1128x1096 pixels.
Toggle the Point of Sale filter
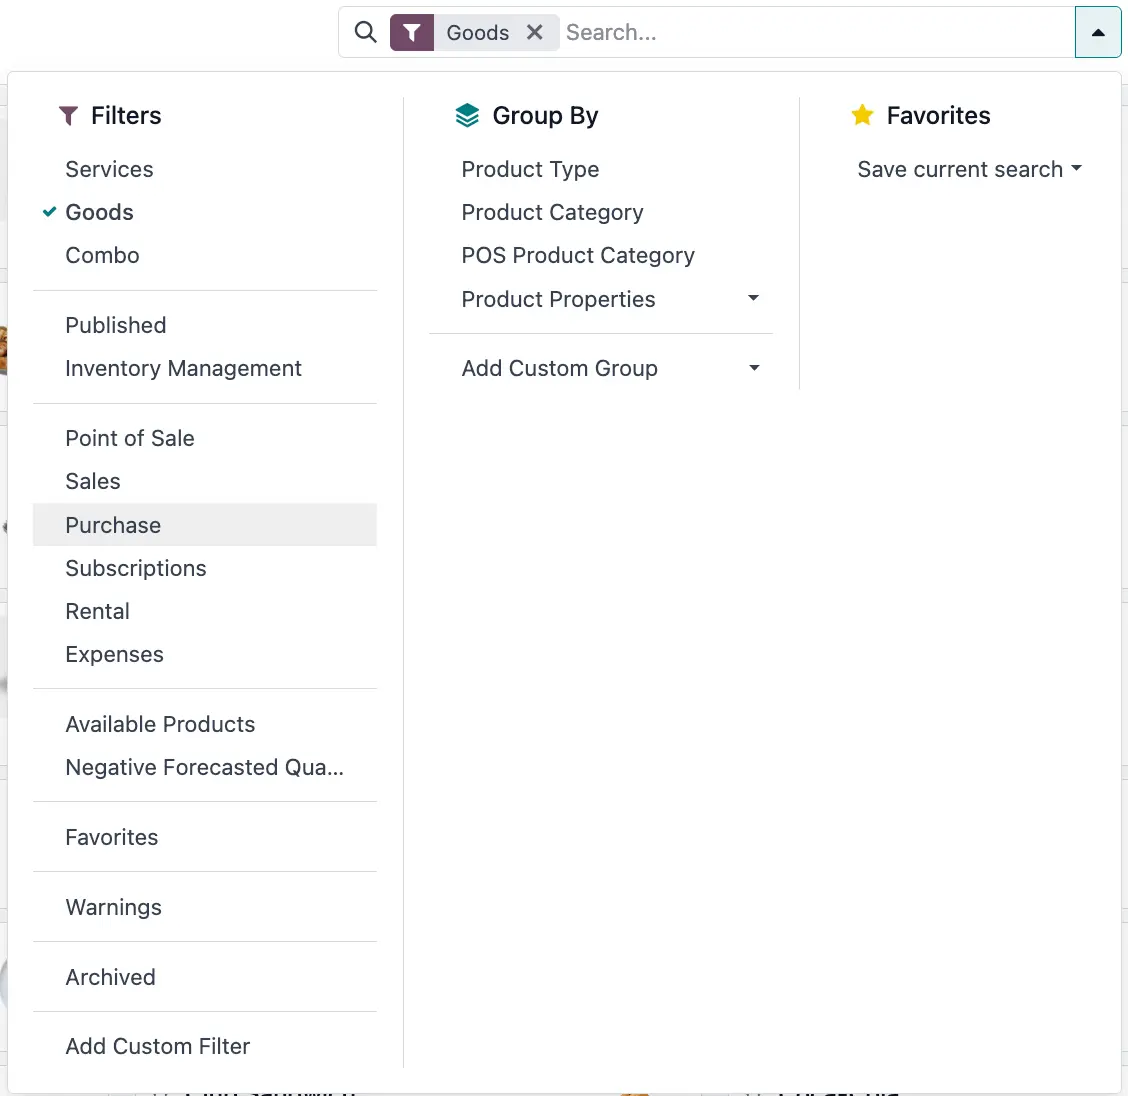point(205,439)
